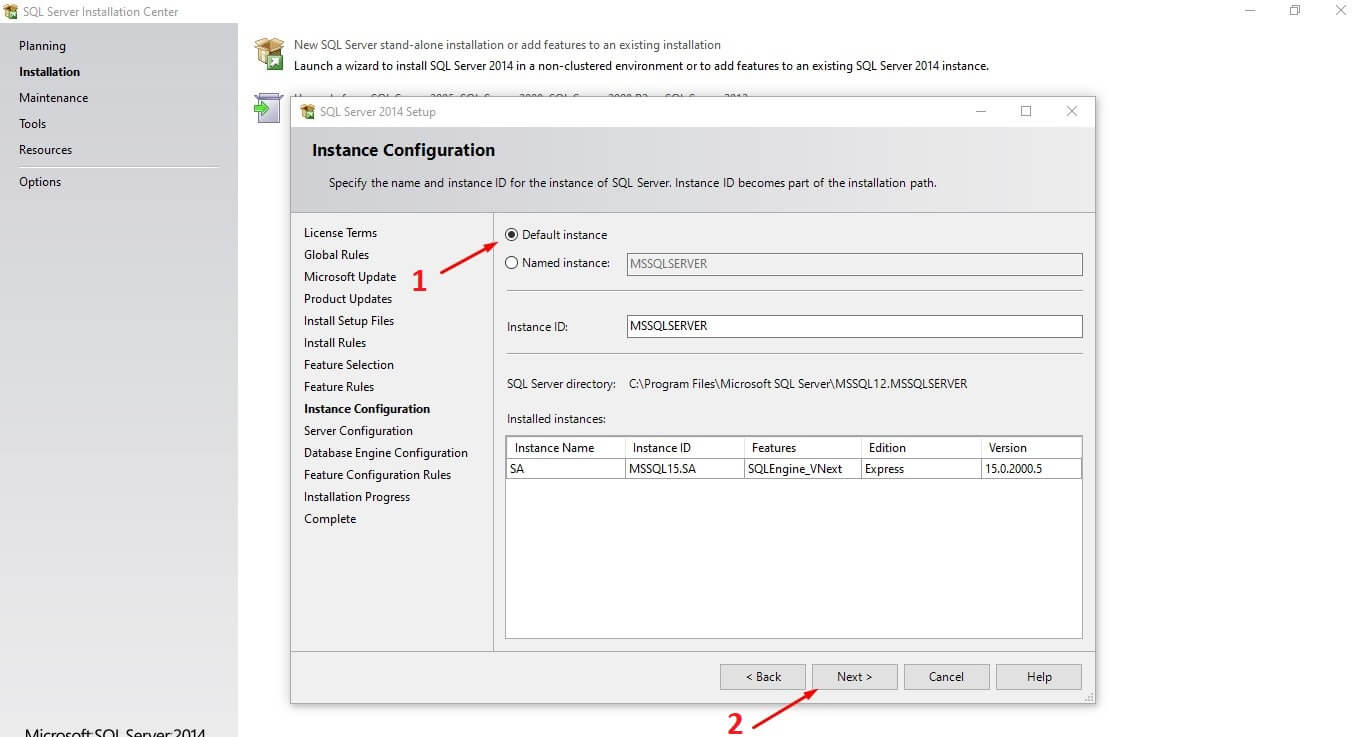Viewport: 1365px width, 737px height.
Task: Click the Instance ID input field
Action: tap(854, 326)
